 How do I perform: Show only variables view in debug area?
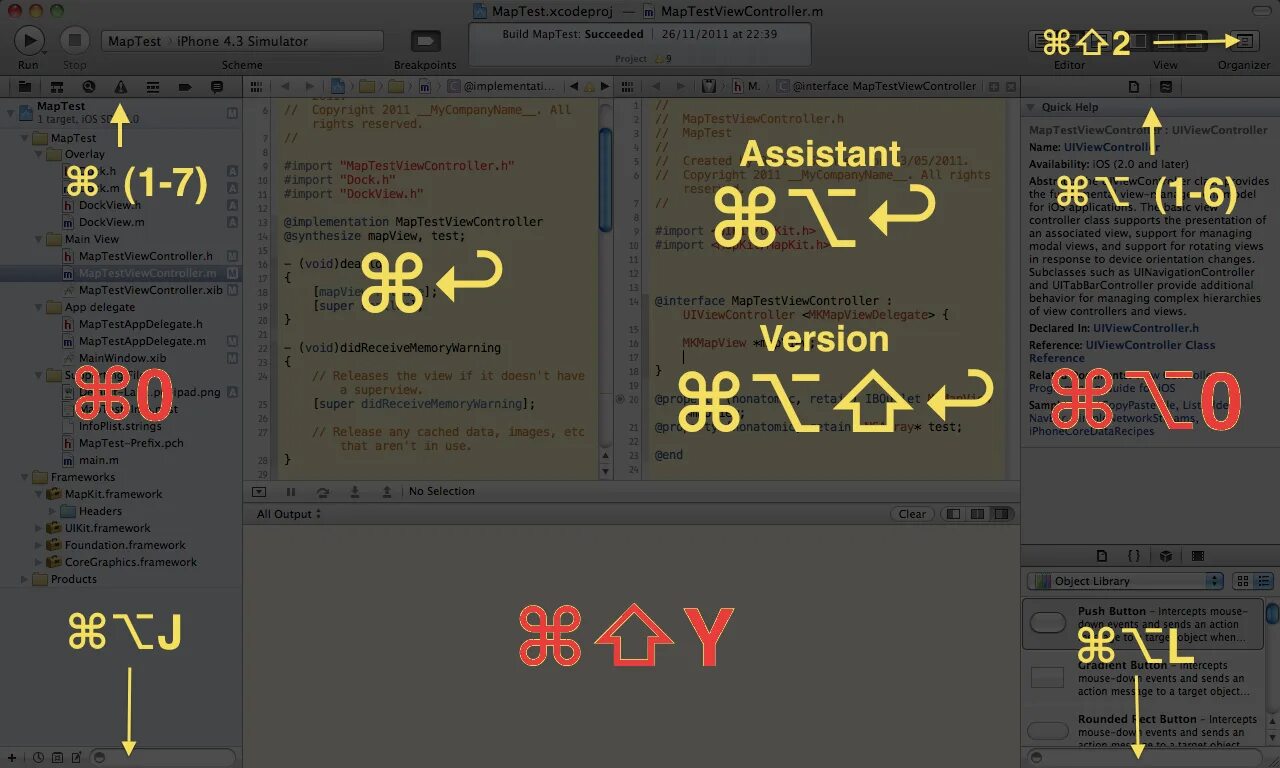coord(954,514)
